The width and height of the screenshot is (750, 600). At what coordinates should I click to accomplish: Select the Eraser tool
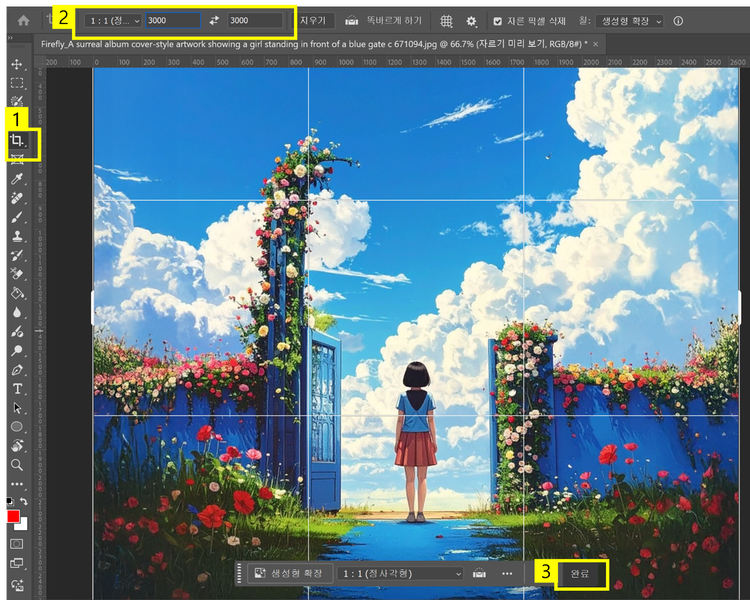(x=17, y=274)
